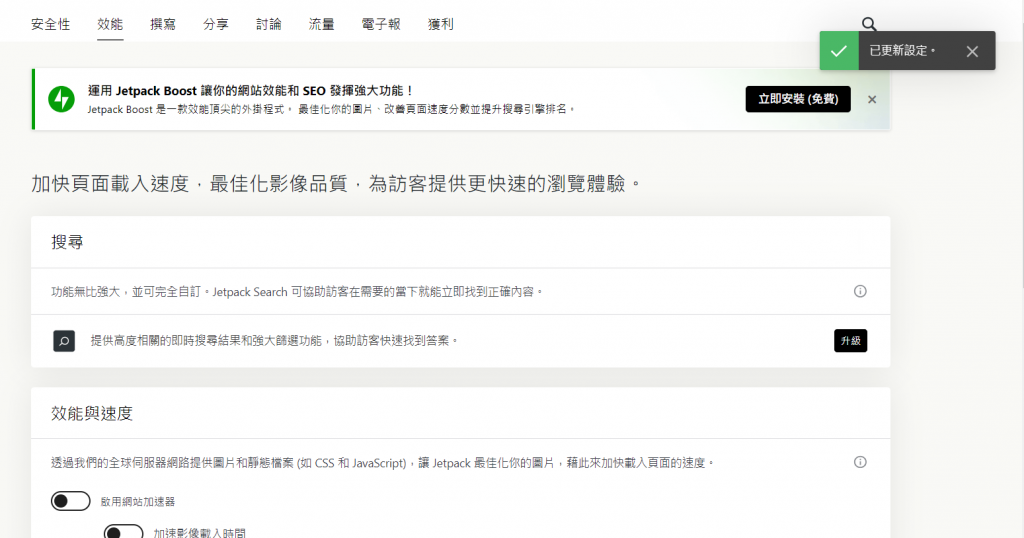Open the 討論 tab
This screenshot has width=1024, height=538.
pyautogui.click(x=268, y=24)
